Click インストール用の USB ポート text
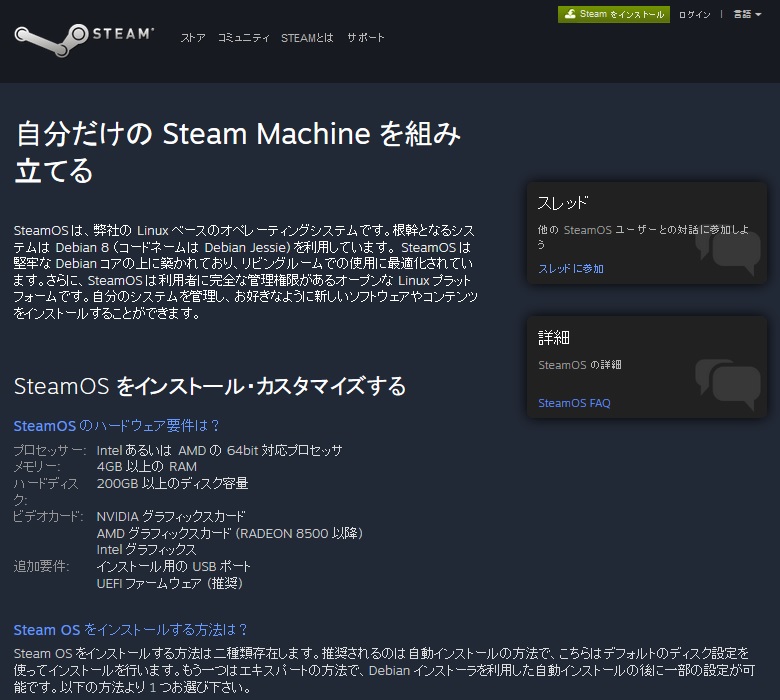Image resolution: width=780 pixels, height=700 pixels. click(174, 566)
